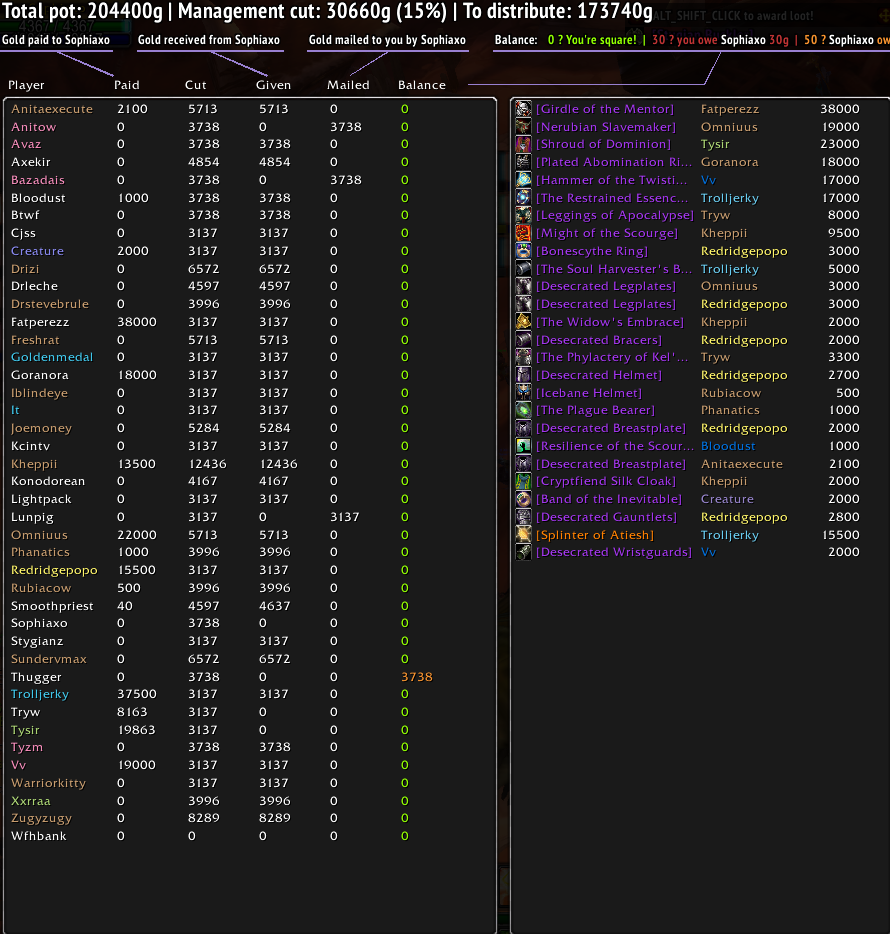Click the Resilience of the Scourge icon
890x934 pixels.
click(x=523, y=446)
